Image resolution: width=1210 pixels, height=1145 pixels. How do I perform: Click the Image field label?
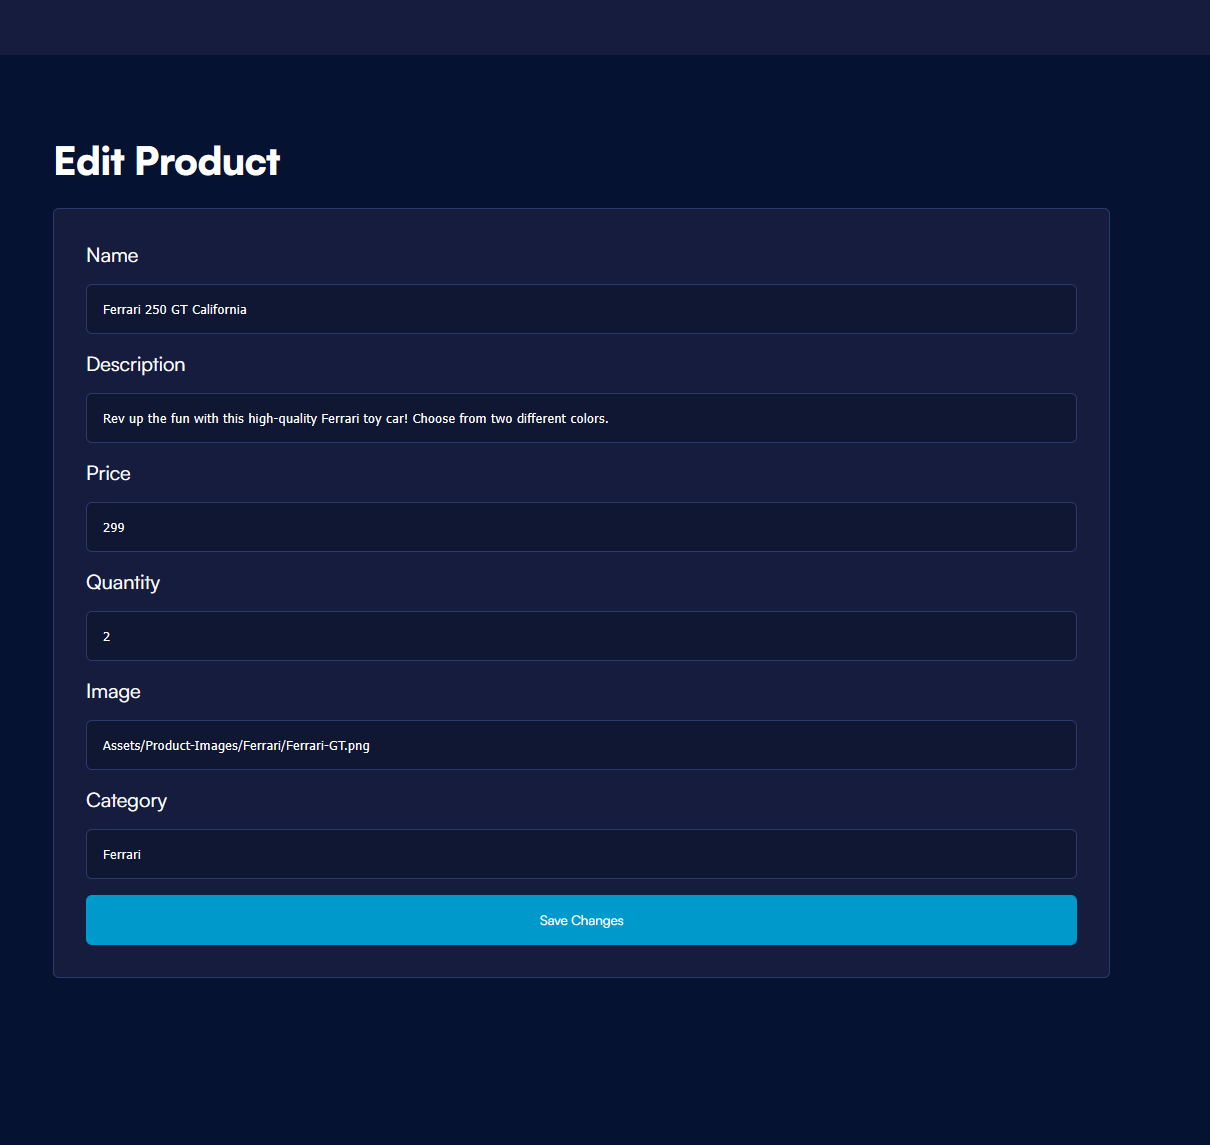click(113, 691)
